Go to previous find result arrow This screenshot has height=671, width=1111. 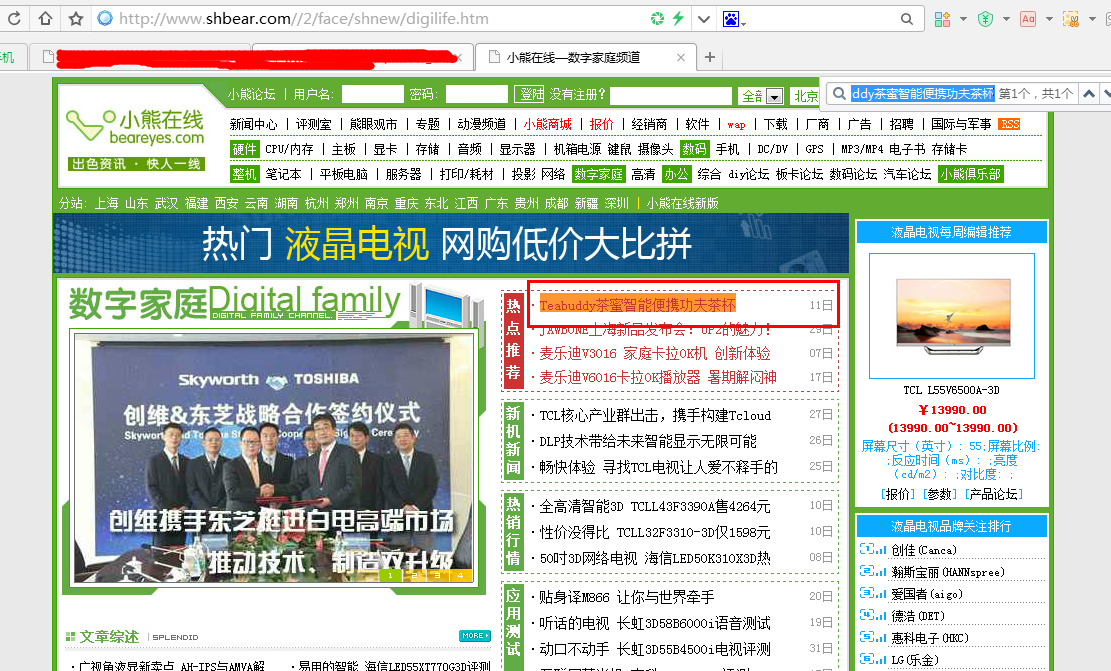click(x=1089, y=94)
